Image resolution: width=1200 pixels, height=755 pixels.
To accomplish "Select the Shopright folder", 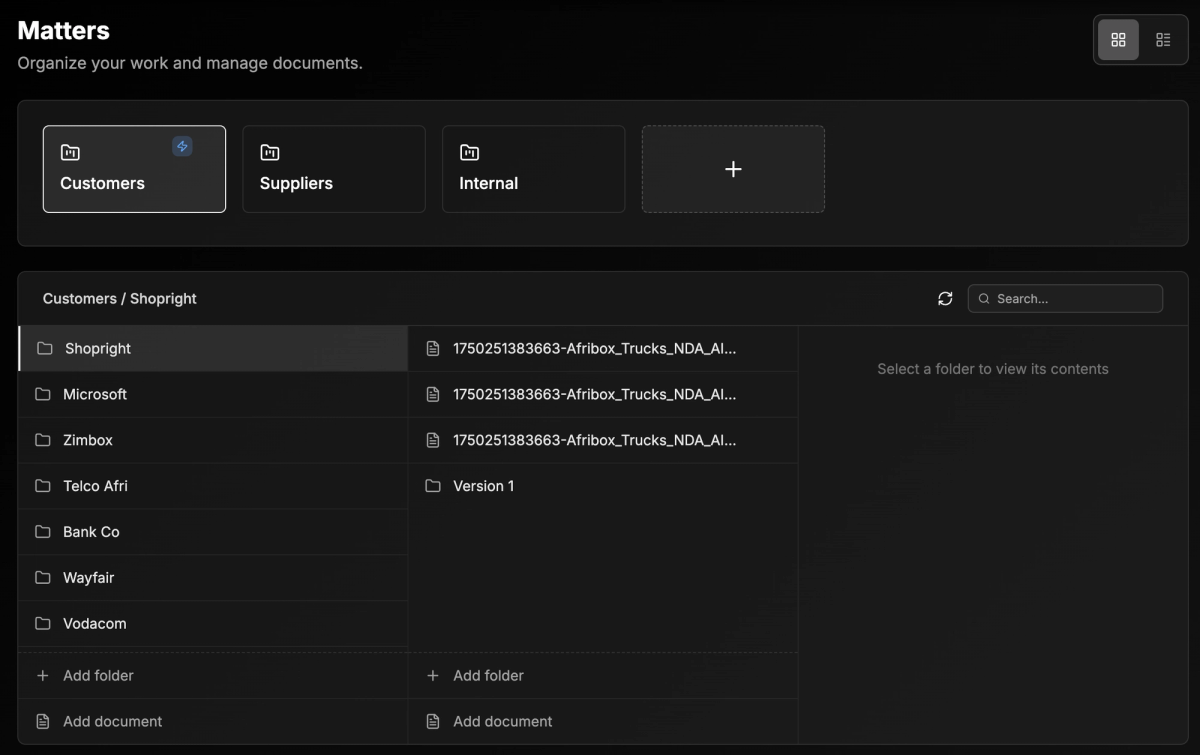I will pos(213,348).
